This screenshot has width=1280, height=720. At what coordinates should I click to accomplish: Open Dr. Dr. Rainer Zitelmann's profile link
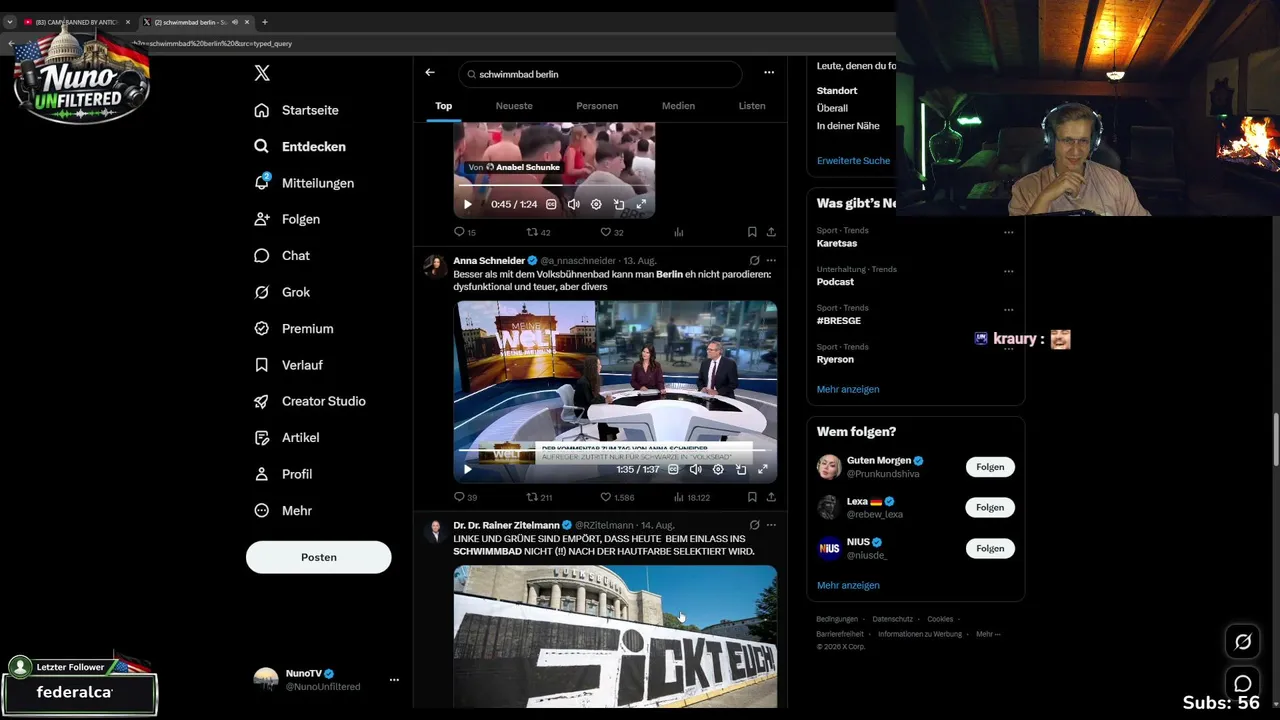506,525
